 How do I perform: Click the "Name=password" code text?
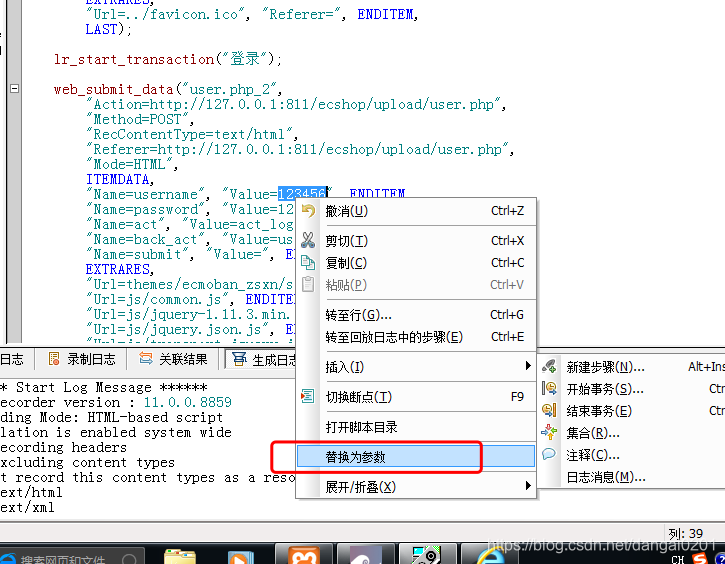pyautogui.click(x=148, y=209)
